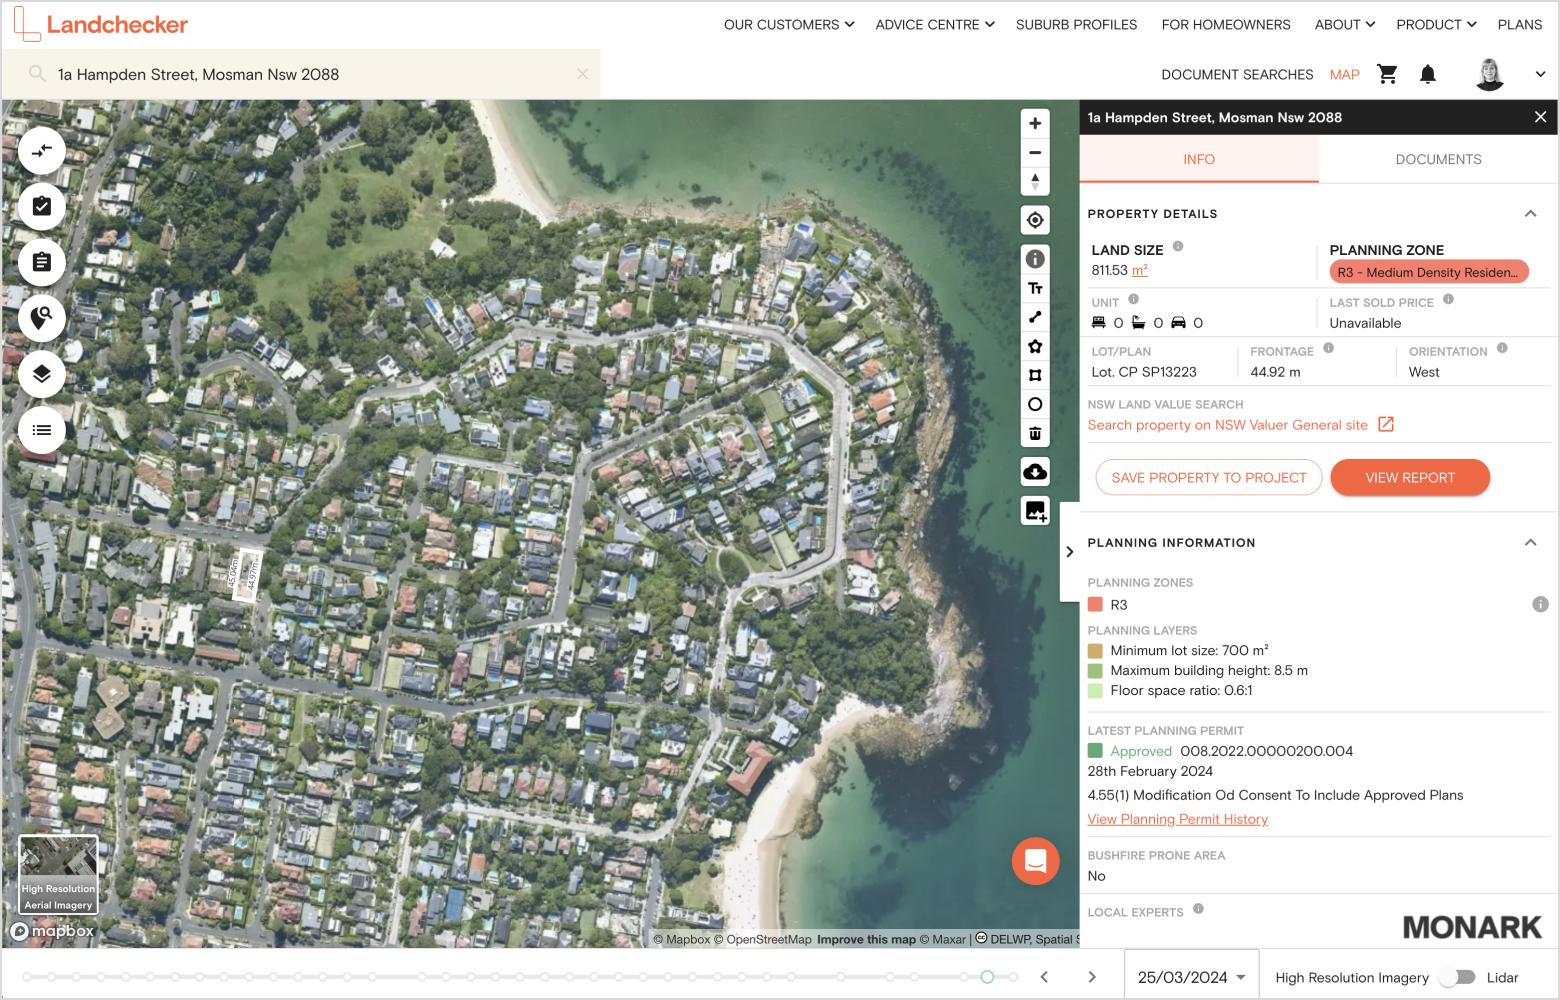
Task: Open external NSW Valuer General link icon
Action: 1386,424
